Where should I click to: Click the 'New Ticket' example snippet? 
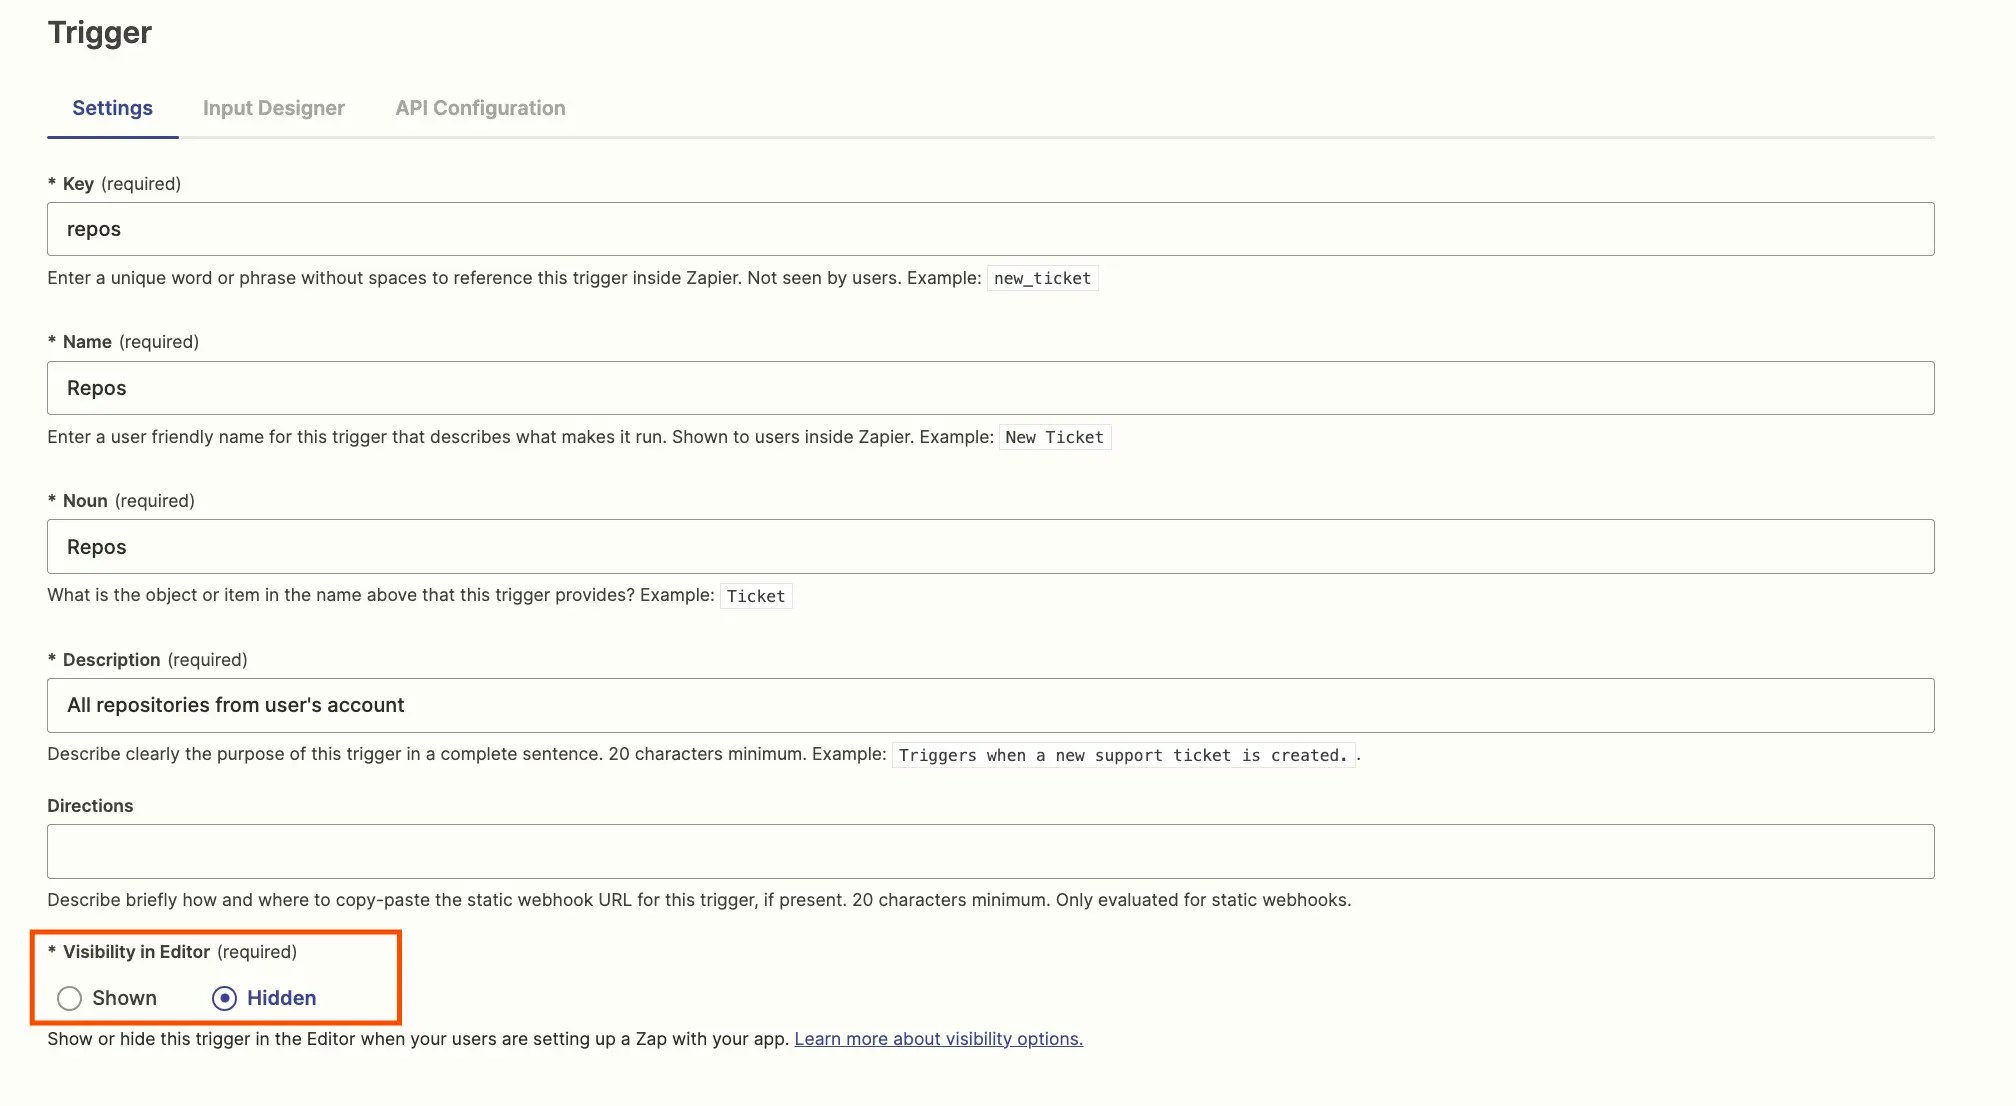[x=1054, y=438]
